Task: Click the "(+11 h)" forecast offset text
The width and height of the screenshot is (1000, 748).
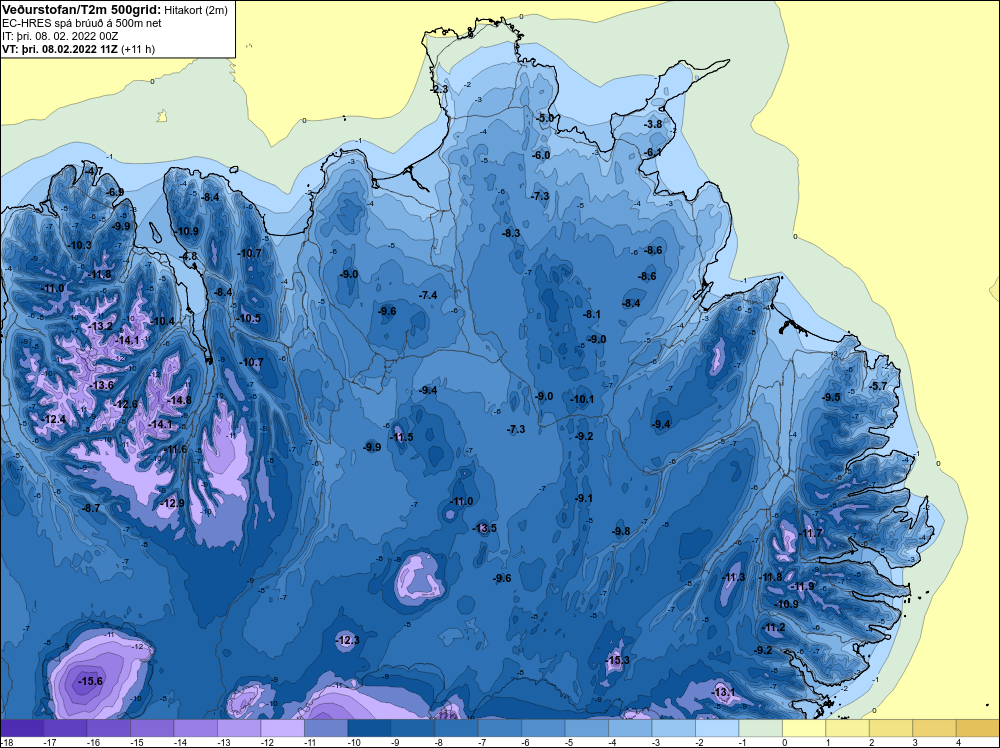Action: tap(138, 49)
